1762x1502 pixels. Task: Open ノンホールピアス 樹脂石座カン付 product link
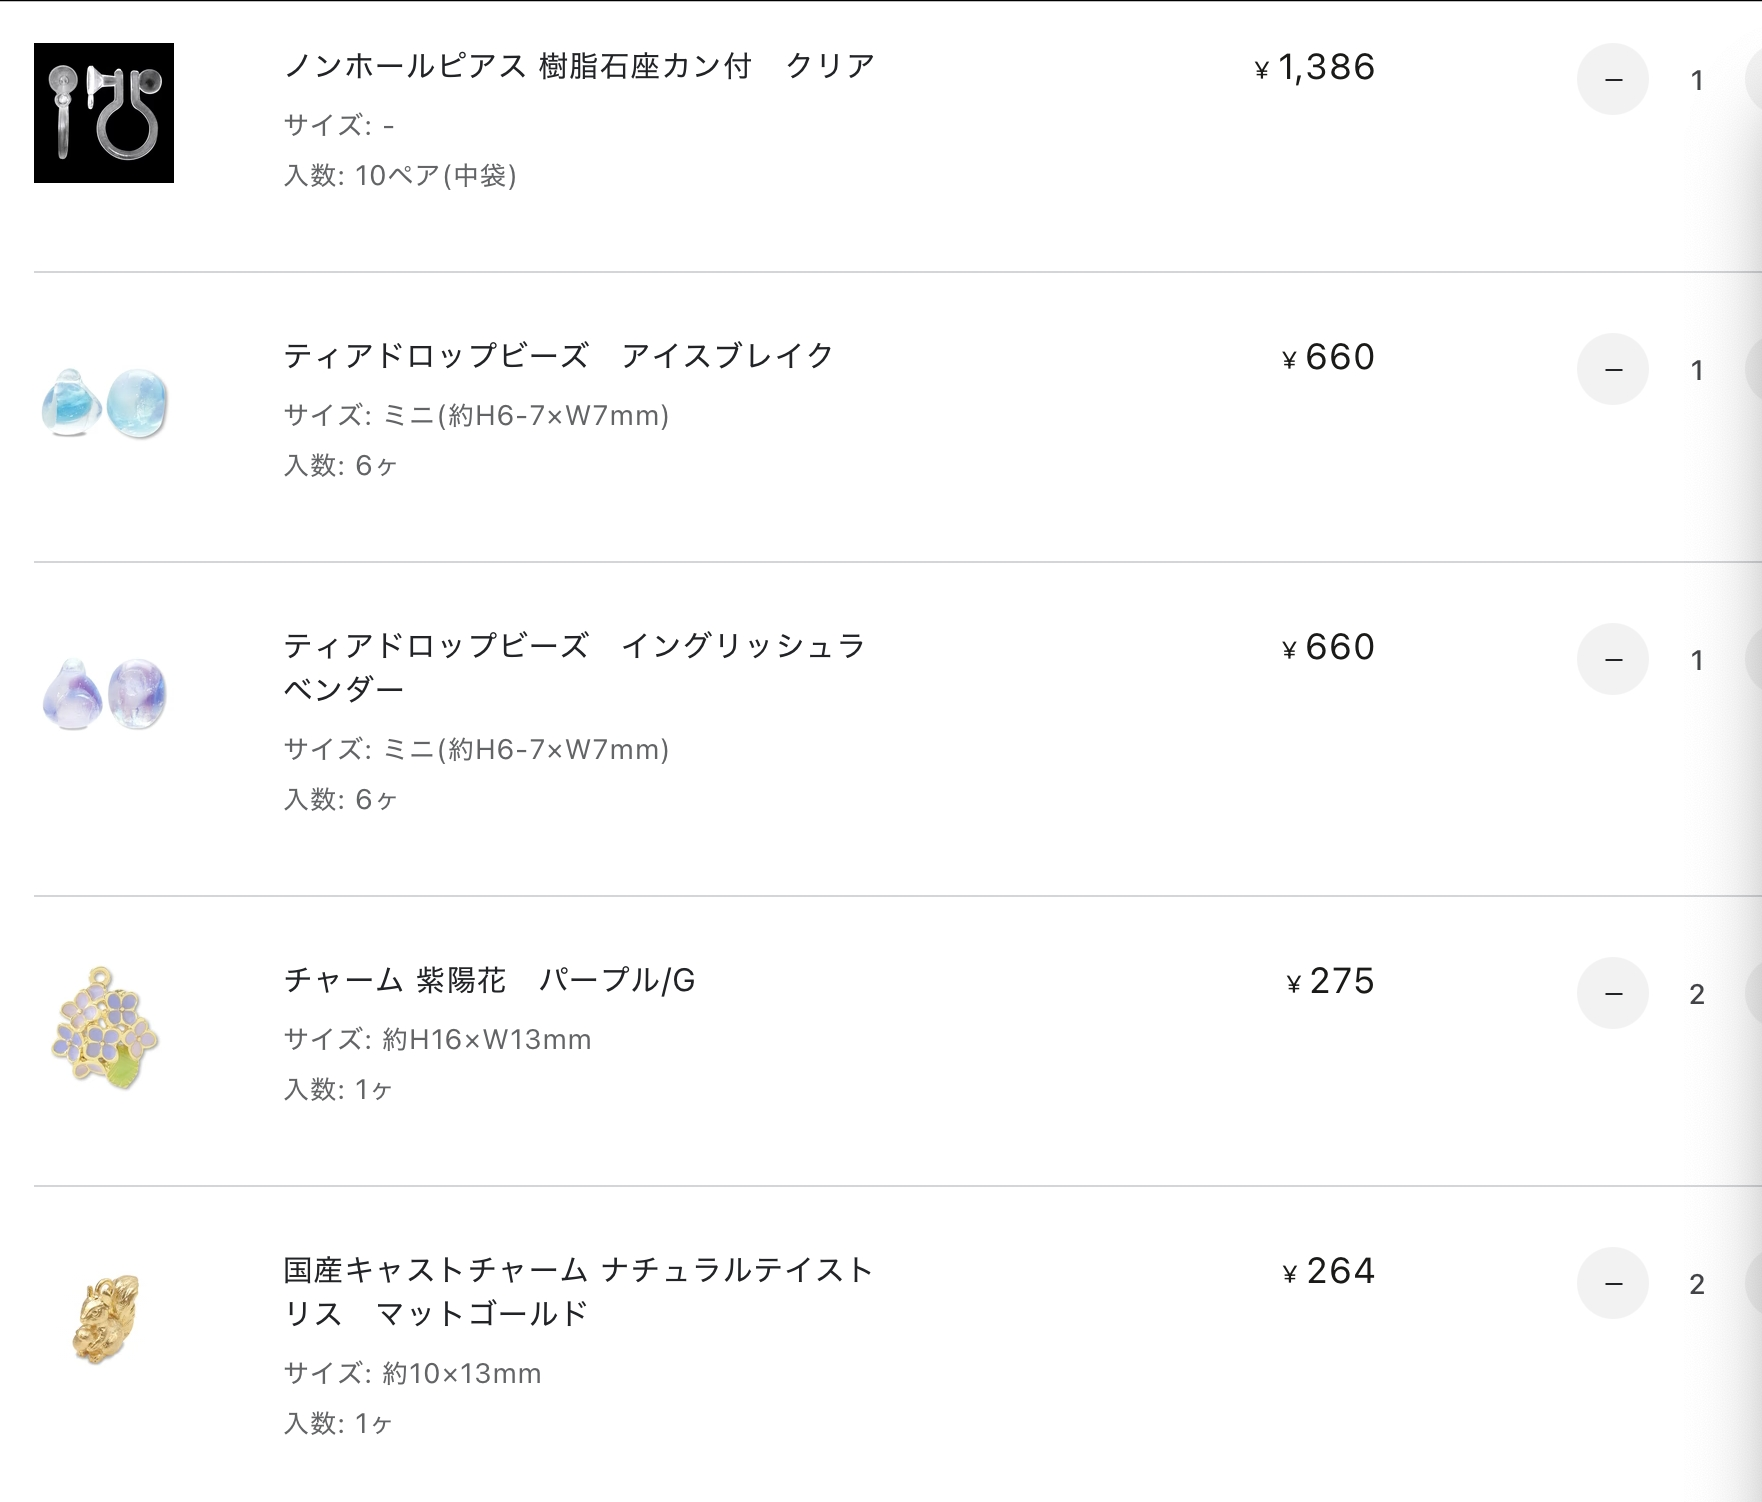[x=579, y=66]
